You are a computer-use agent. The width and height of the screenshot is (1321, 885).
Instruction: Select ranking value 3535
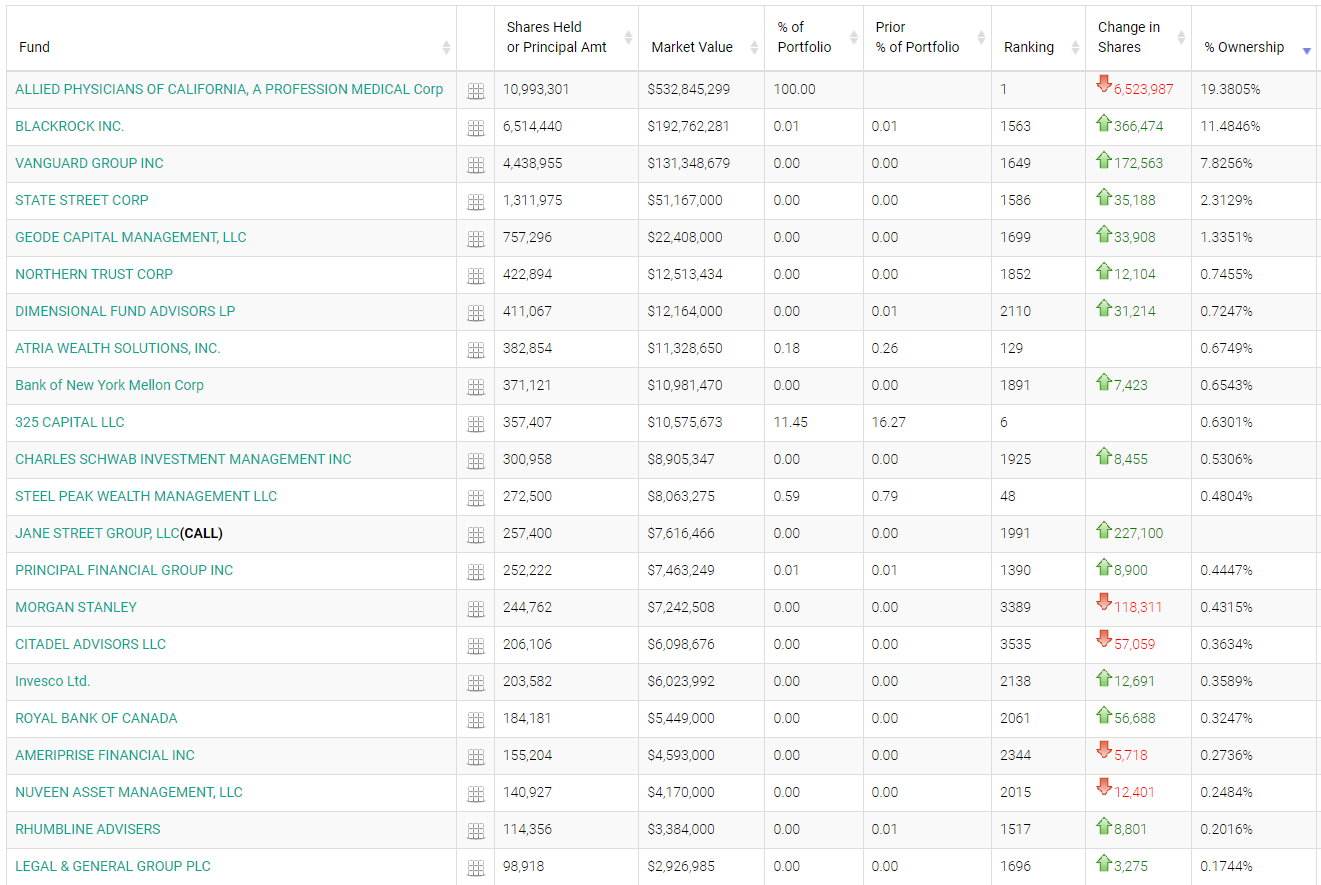[1015, 644]
